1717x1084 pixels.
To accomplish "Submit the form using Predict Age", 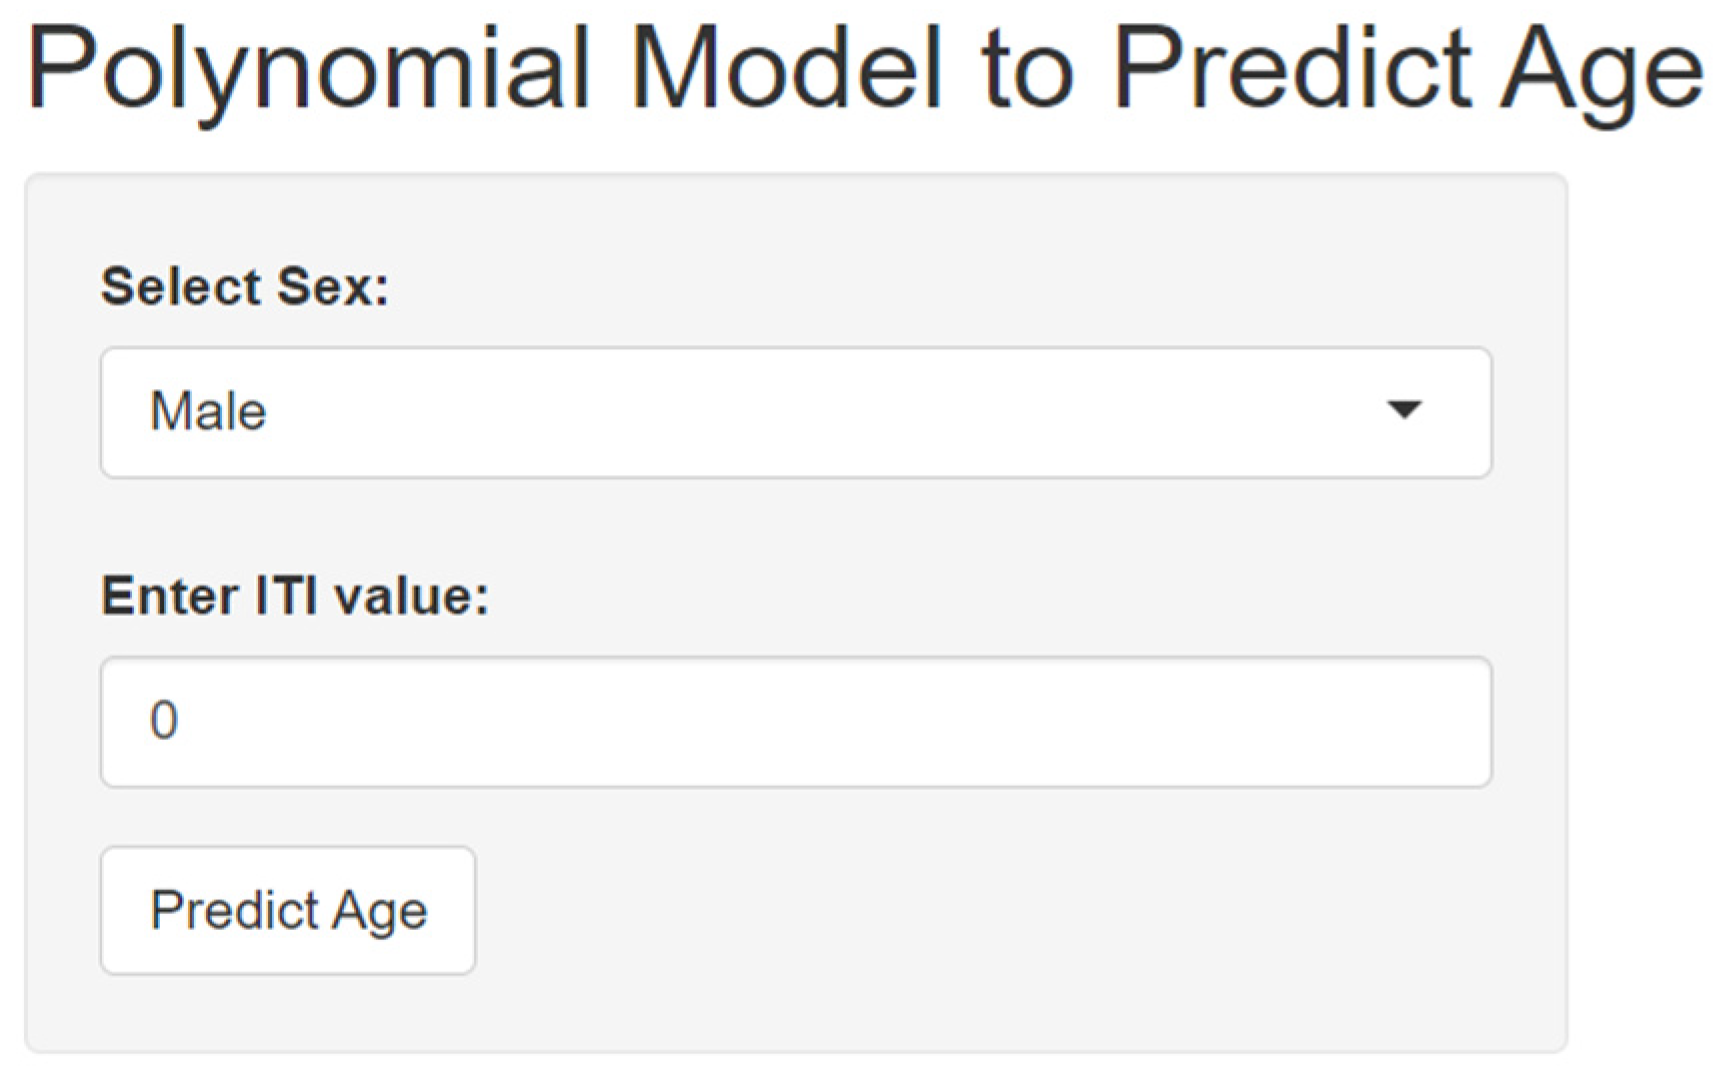I will pos(288,910).
